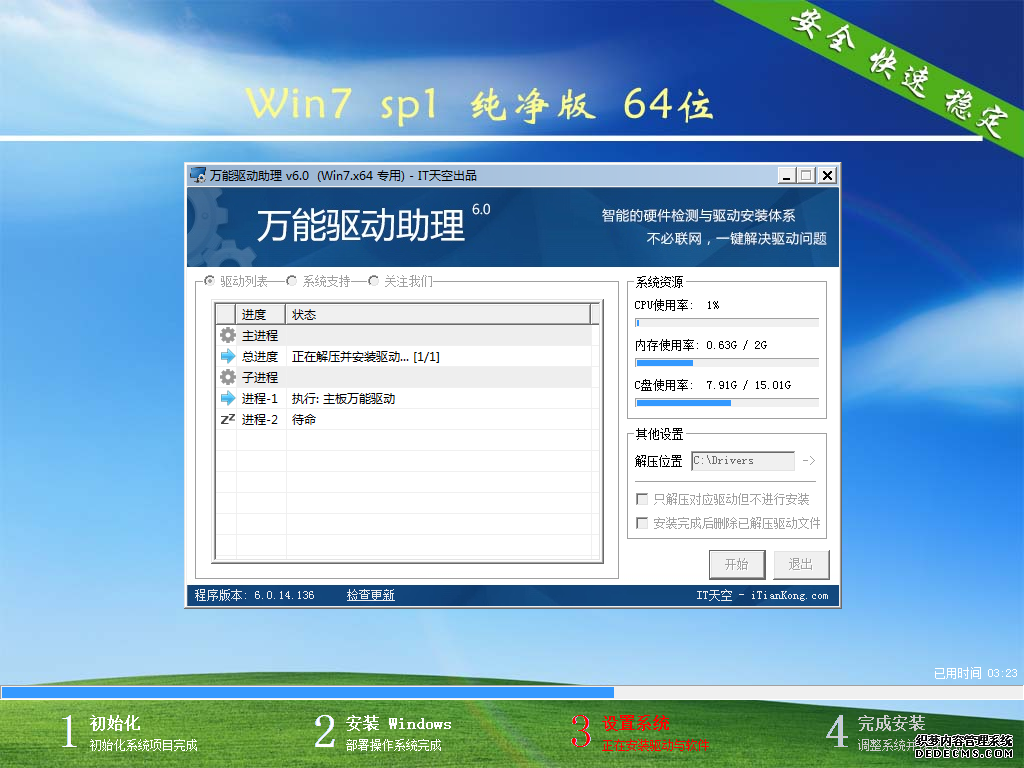Screen dimensions: 1024x768
Task: Click the 内存使用率 progress bar
Action: click(727, 362)
